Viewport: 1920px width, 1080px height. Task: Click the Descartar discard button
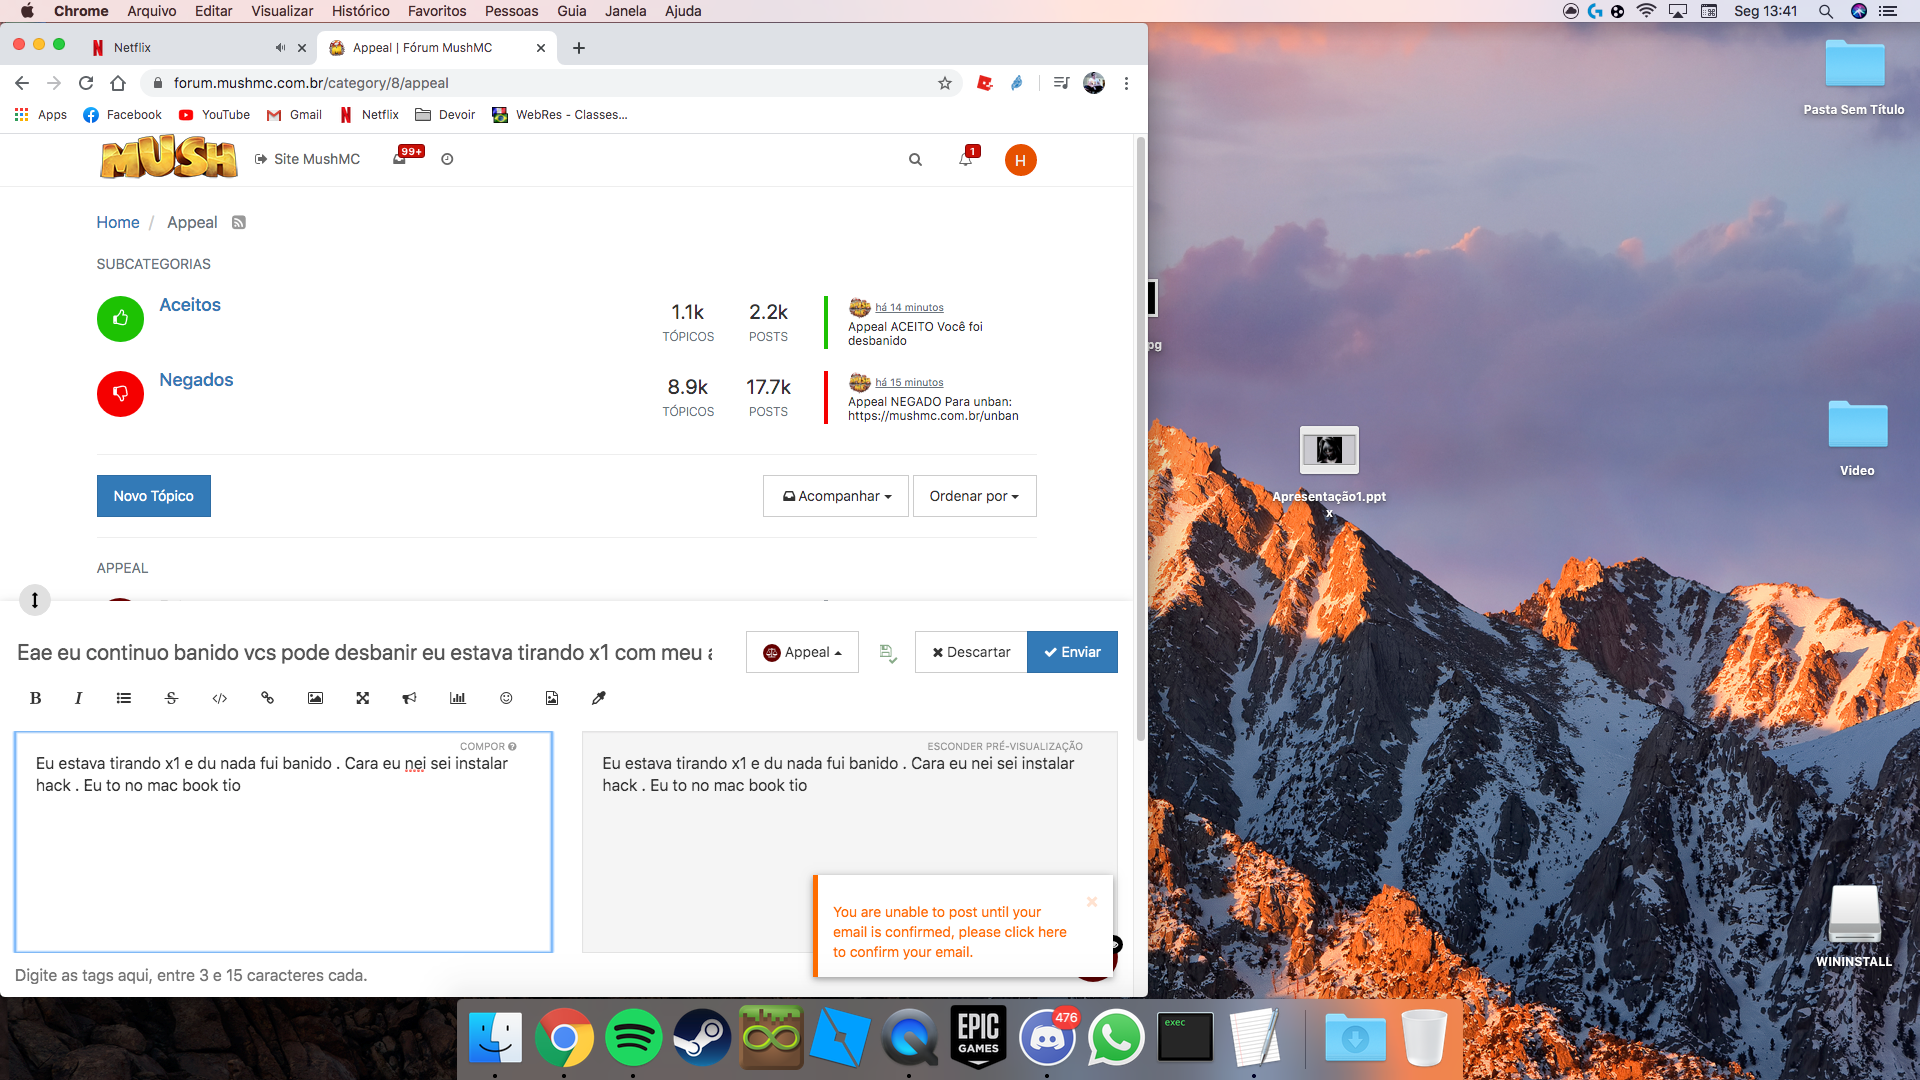[x=971, y=651]
